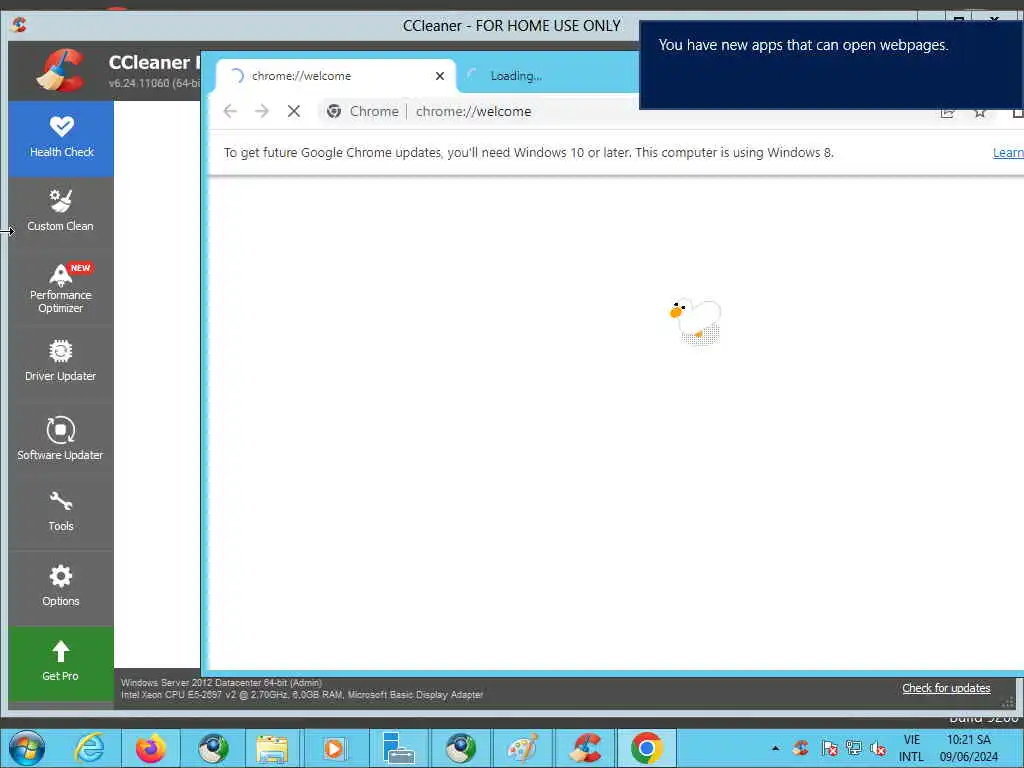Image resolution: width=1024 pixels, height=768 pixels.
Task: Stop loading the Chrome page
Action: click(294, 111)
